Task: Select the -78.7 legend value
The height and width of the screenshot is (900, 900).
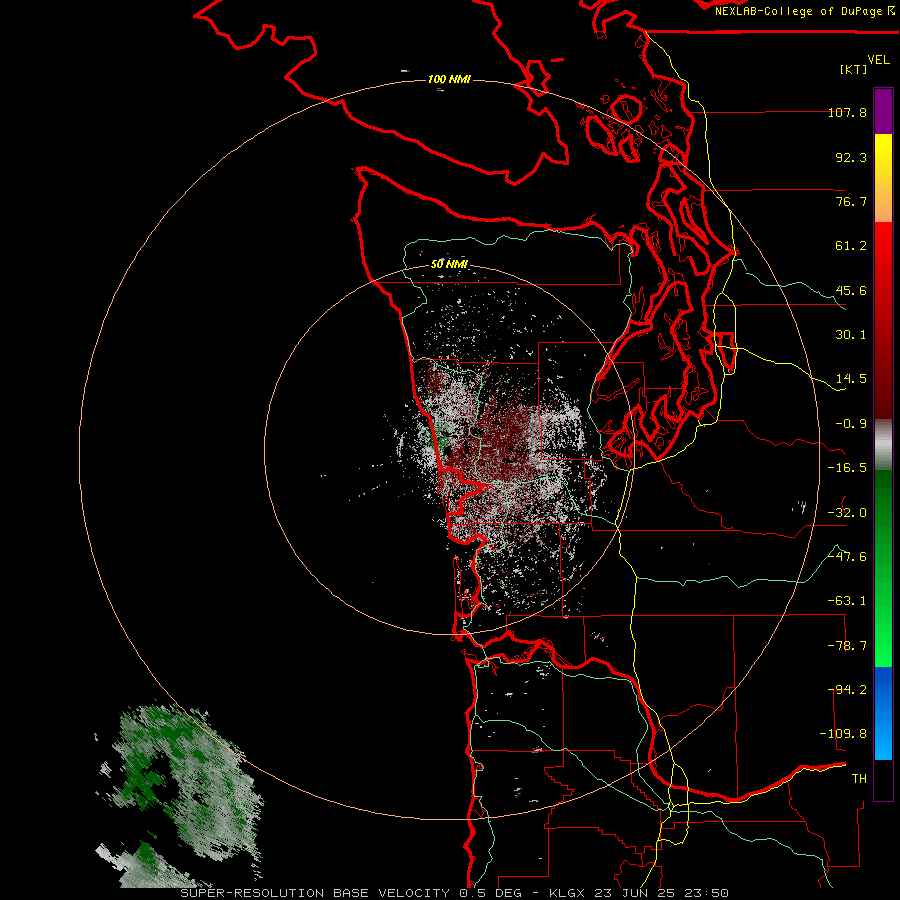Action: tap(847, 646)
